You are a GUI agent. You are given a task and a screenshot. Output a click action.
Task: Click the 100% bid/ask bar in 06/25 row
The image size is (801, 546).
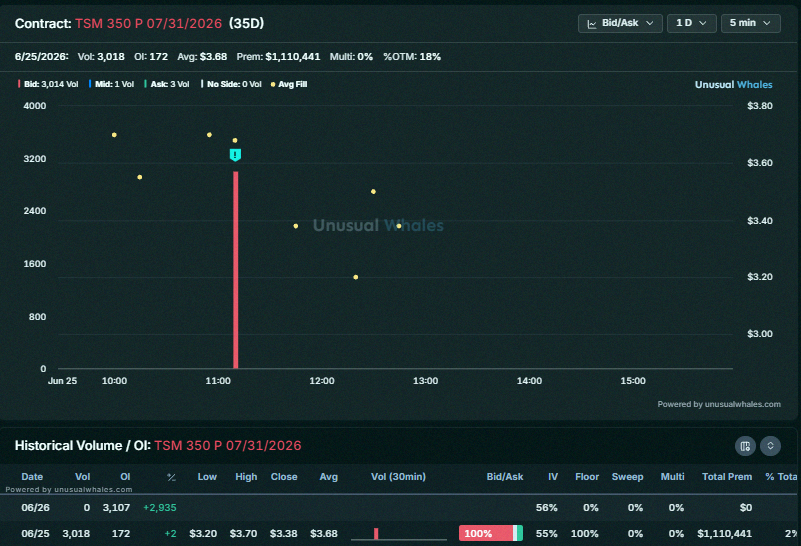click(x=491, y=533)
